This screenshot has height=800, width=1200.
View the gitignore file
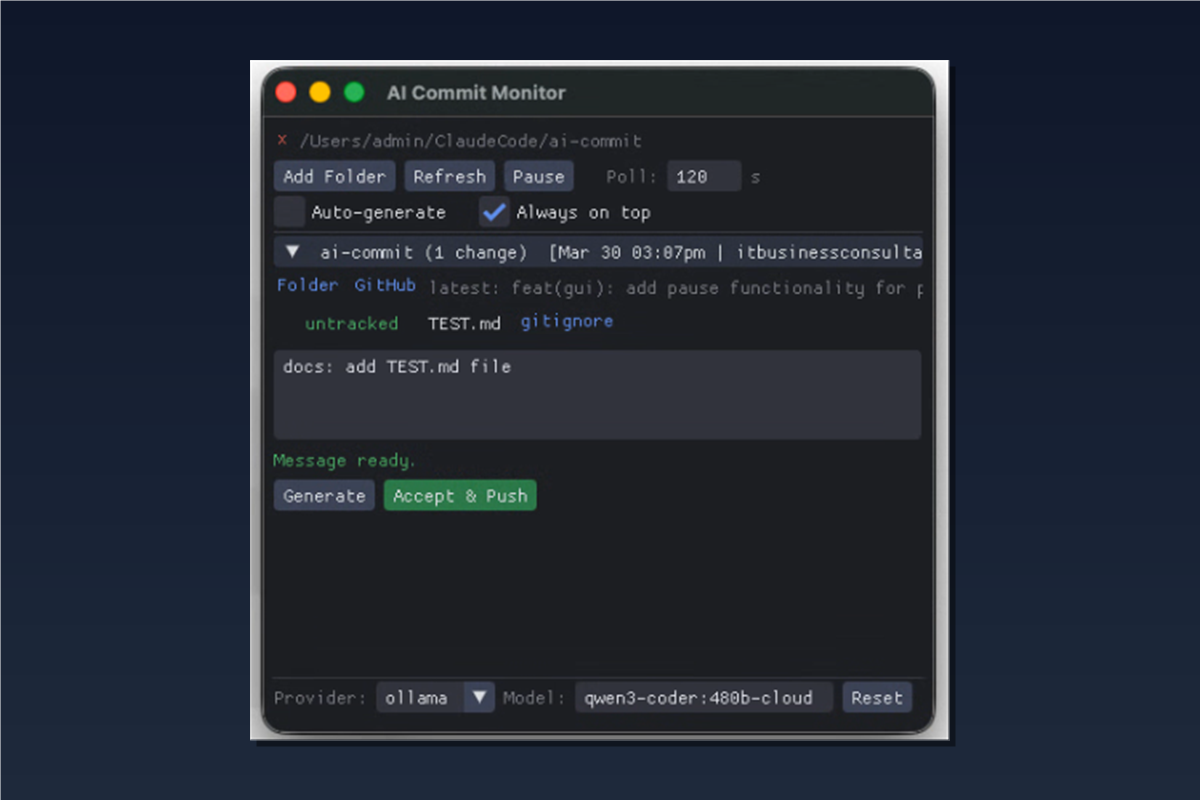pyautogui.click(x=566, y=322)
